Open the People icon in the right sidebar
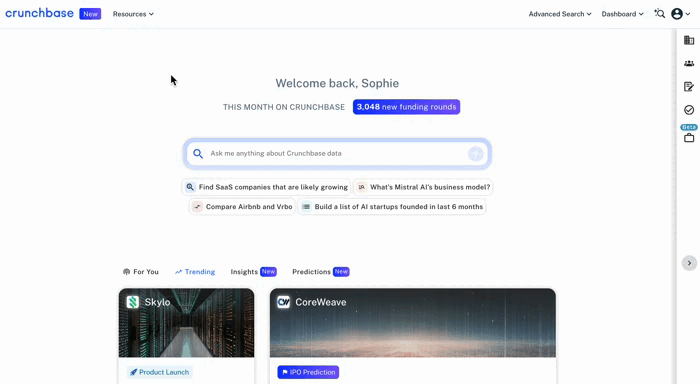Screen dimensions: 700x384 click(x=689, y=63)
